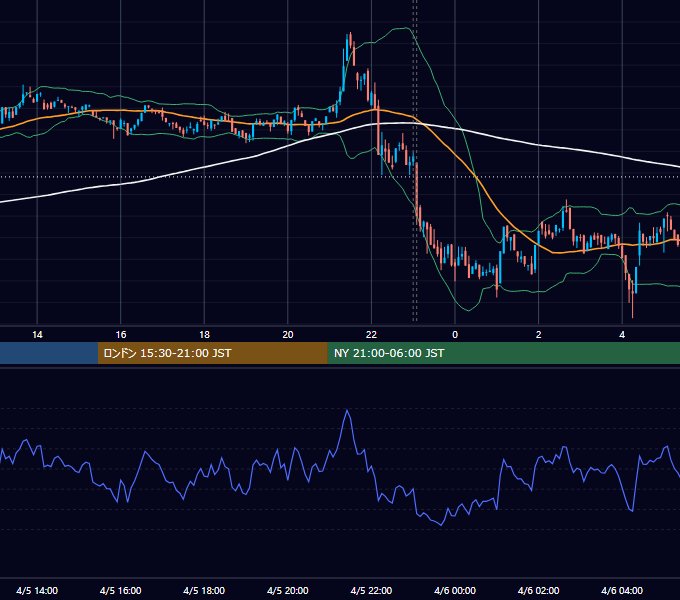
Task: Click the oscillator line's highest peak
Action: pos(347,410)
